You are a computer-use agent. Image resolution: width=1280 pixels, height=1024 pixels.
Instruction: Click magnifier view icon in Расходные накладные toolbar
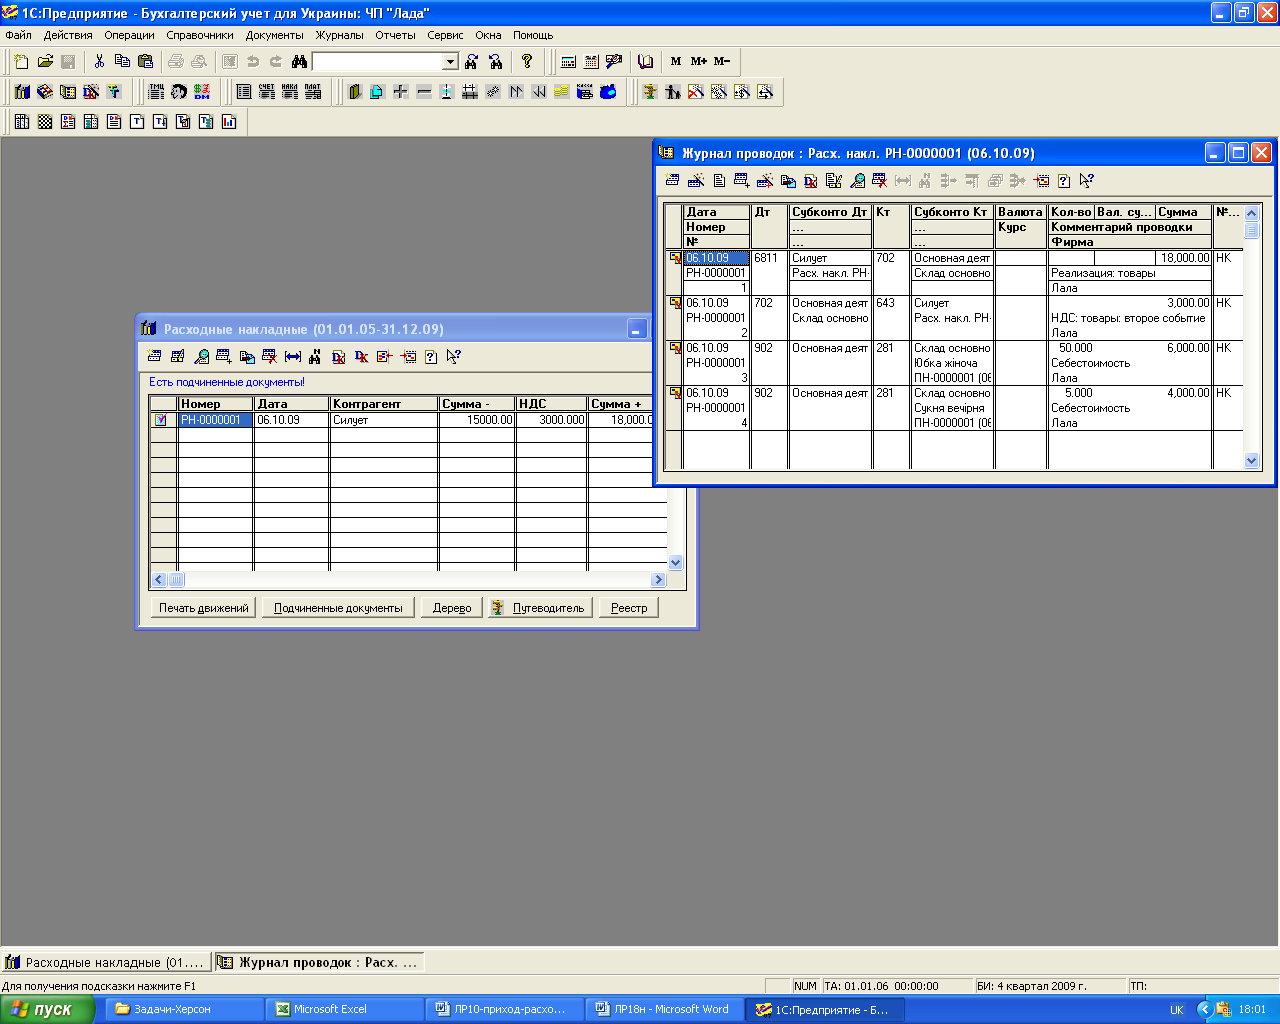201,357
